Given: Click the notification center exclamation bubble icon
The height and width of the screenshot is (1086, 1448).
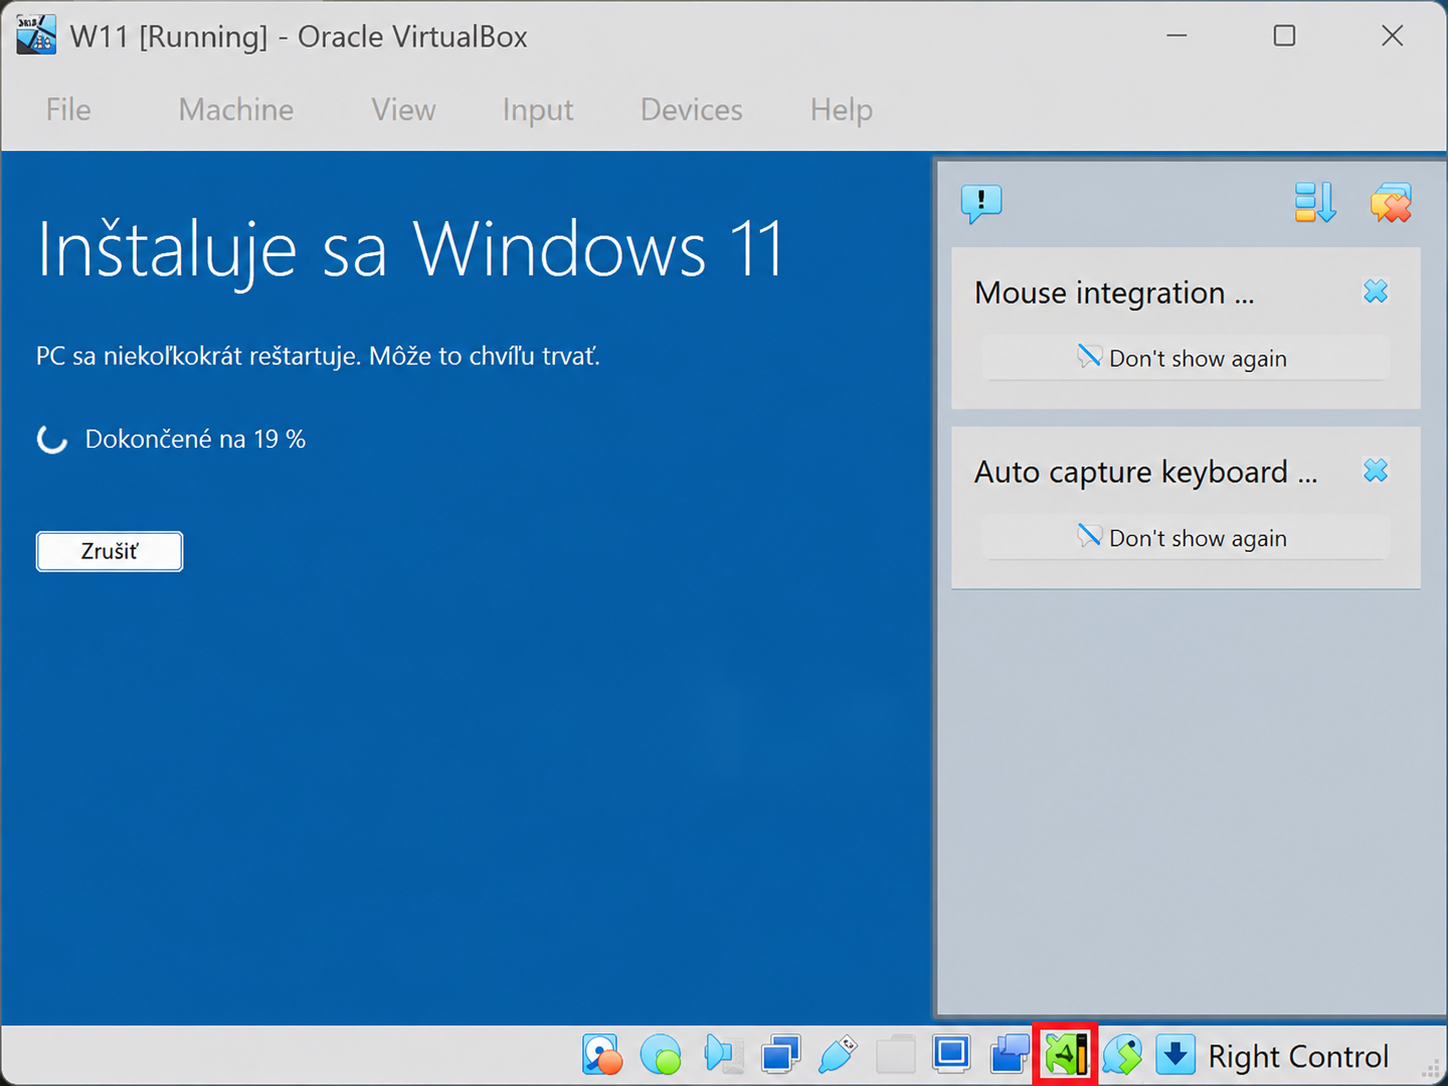Looking at the screenshot, I should pos(981,203).
